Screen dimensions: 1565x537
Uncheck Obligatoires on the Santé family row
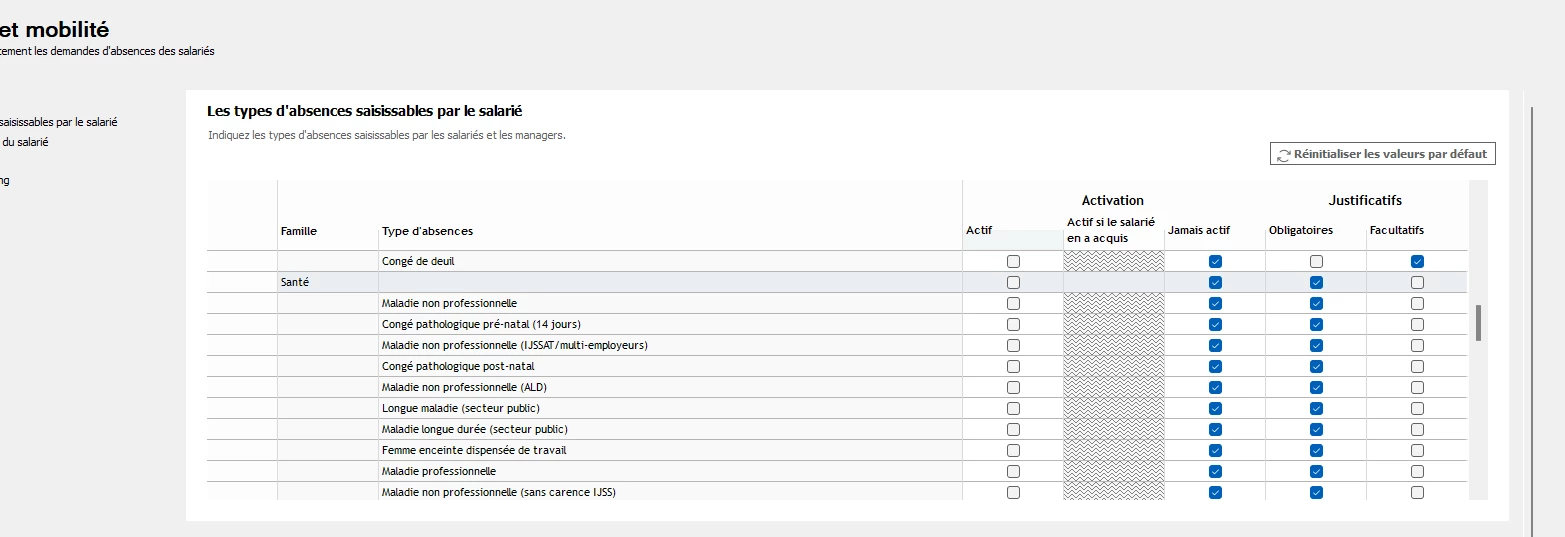[1316, 282]
